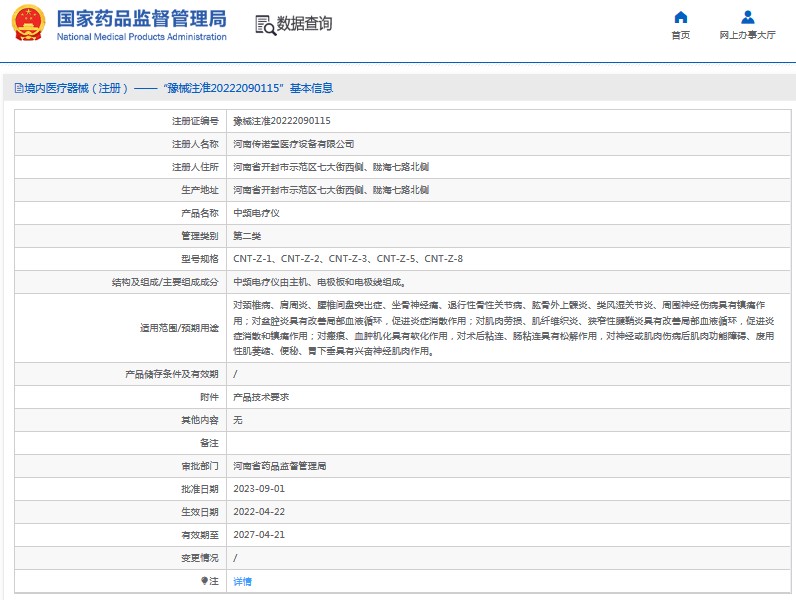The height and width of the screenshot is (600, 796).
Task: Click the 适用范围/预期用途 description paragraph
Action: pos(504,328)
